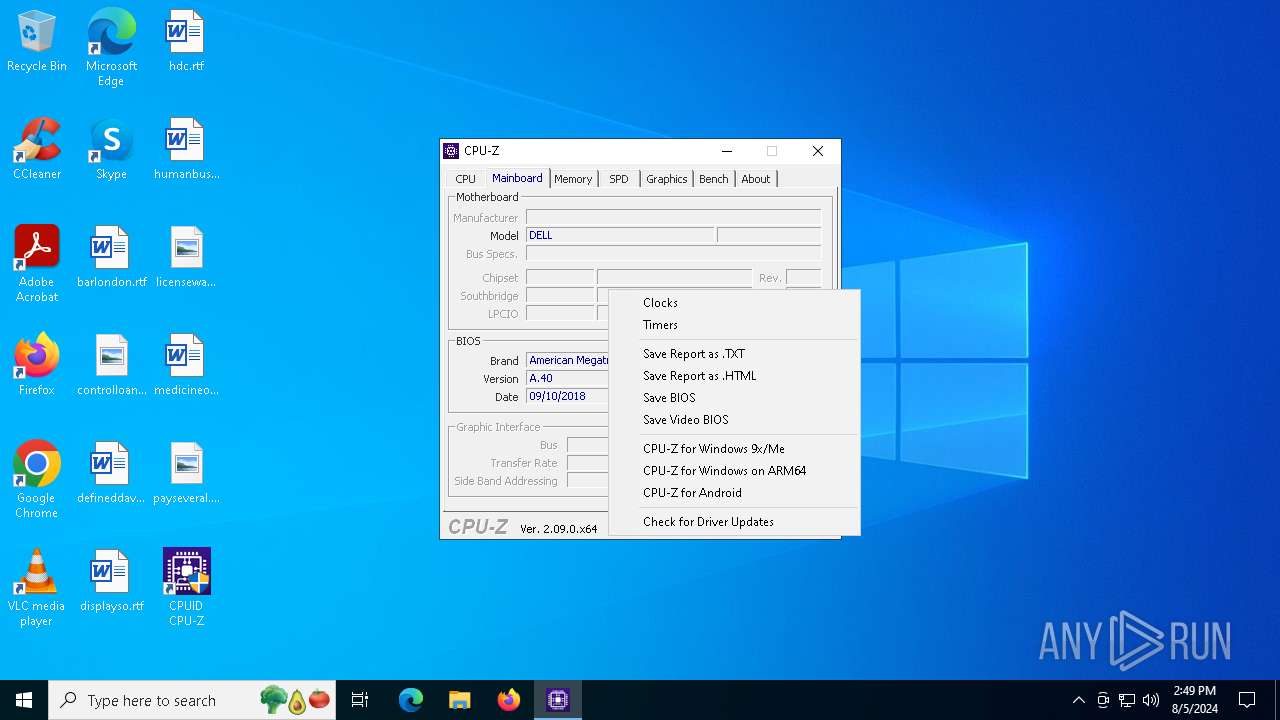Open Task View on the taskbar
Viewport: 1280px width, 720px height.
click(360, 700)
